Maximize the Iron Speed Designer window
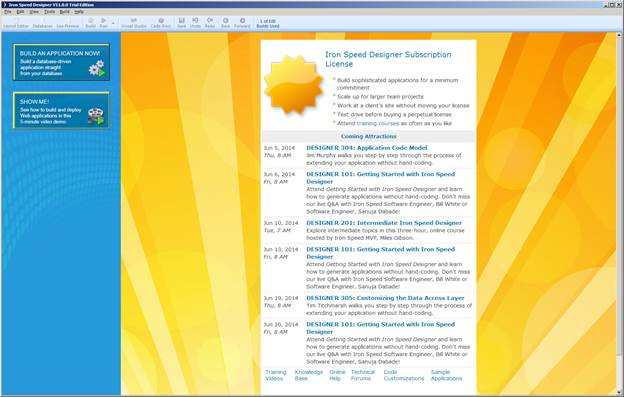This screenshot has width=624, height=397. [613, 4]
